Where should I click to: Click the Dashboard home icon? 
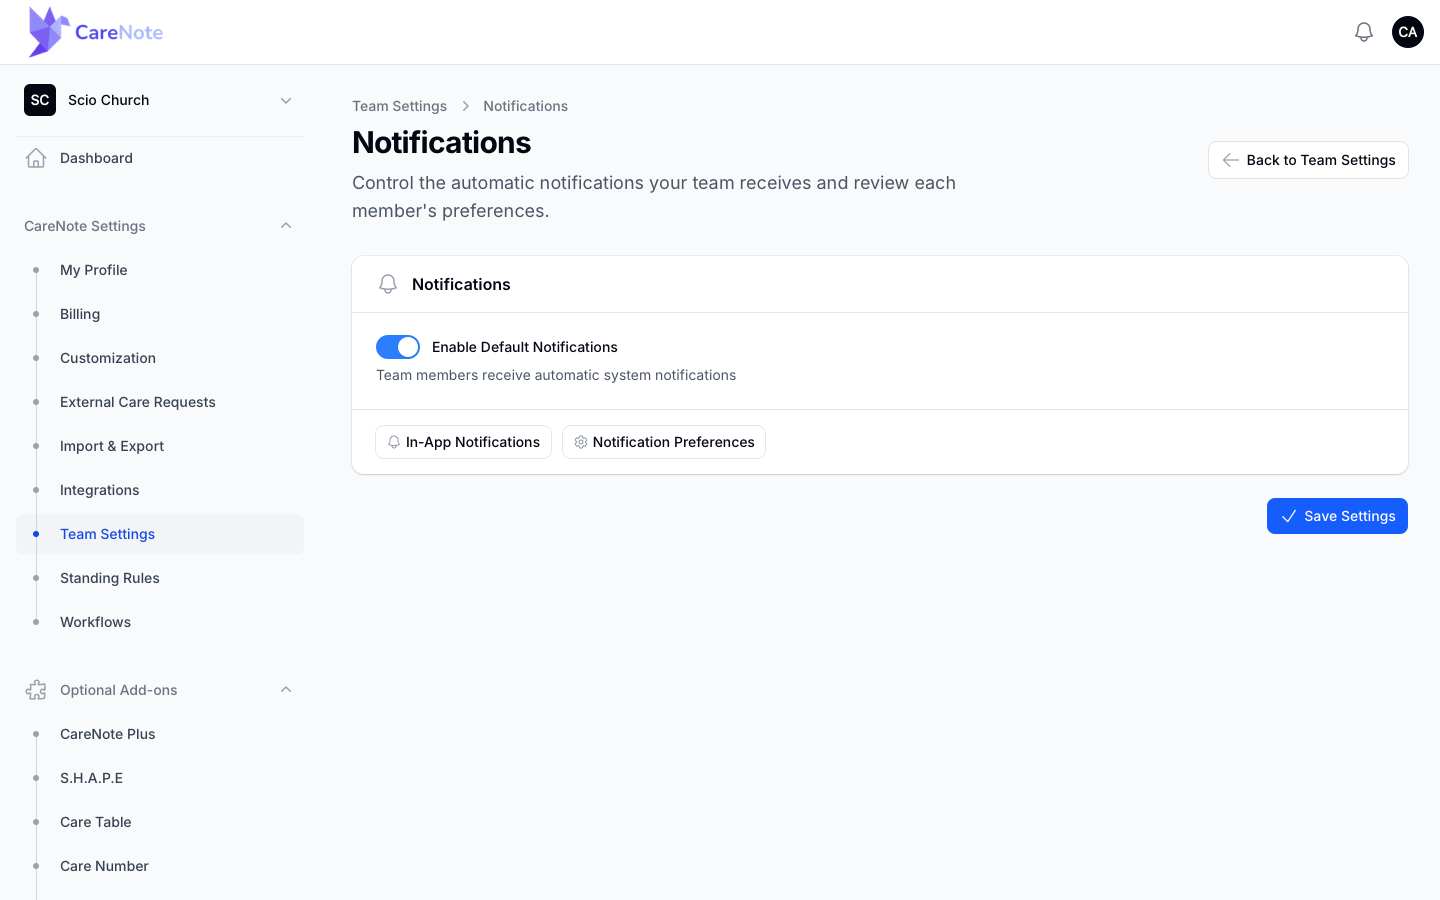pos(36,158)
